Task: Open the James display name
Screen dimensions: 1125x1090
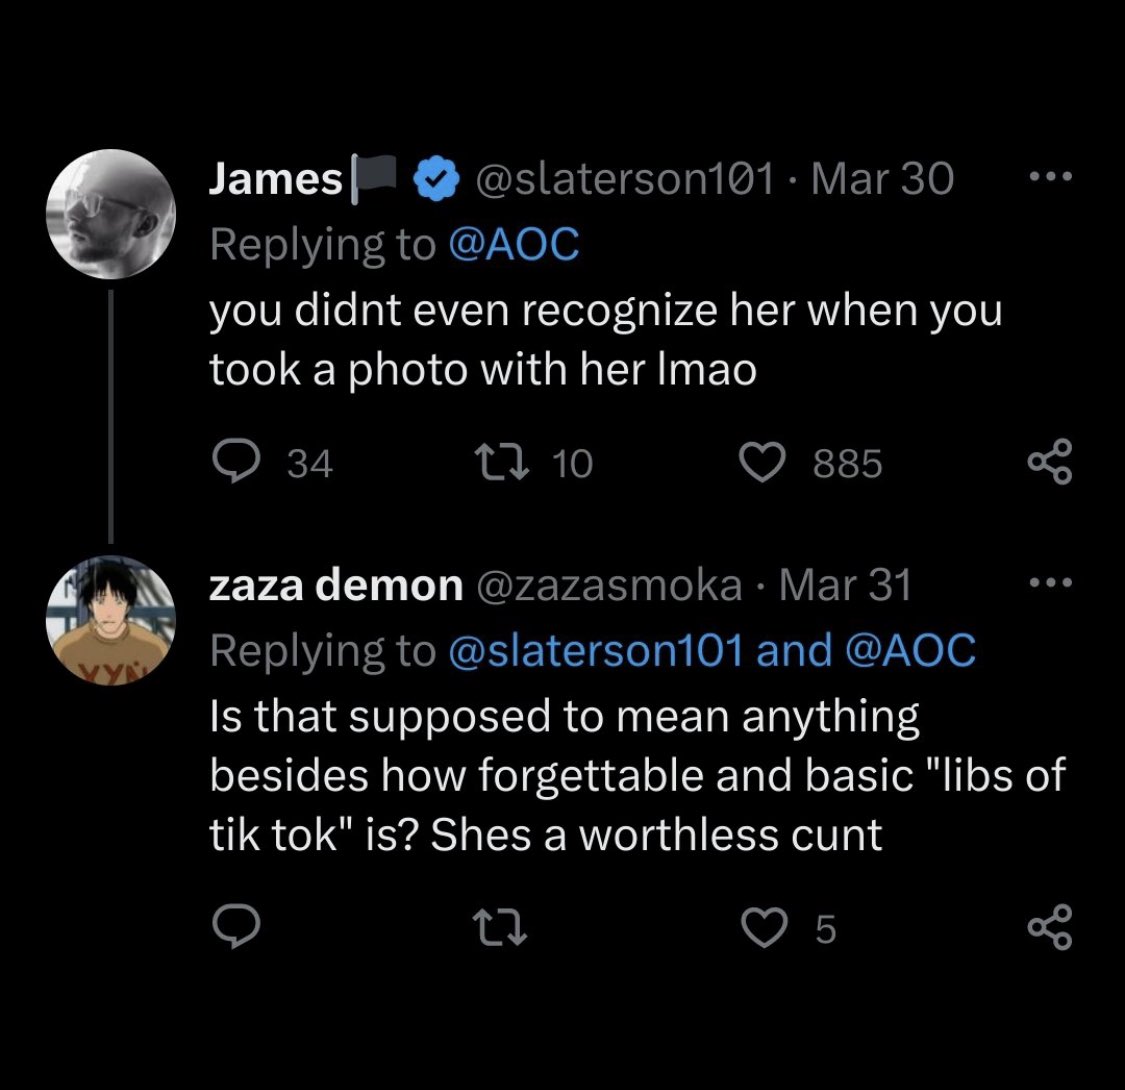Action: [x=276, y=178]
